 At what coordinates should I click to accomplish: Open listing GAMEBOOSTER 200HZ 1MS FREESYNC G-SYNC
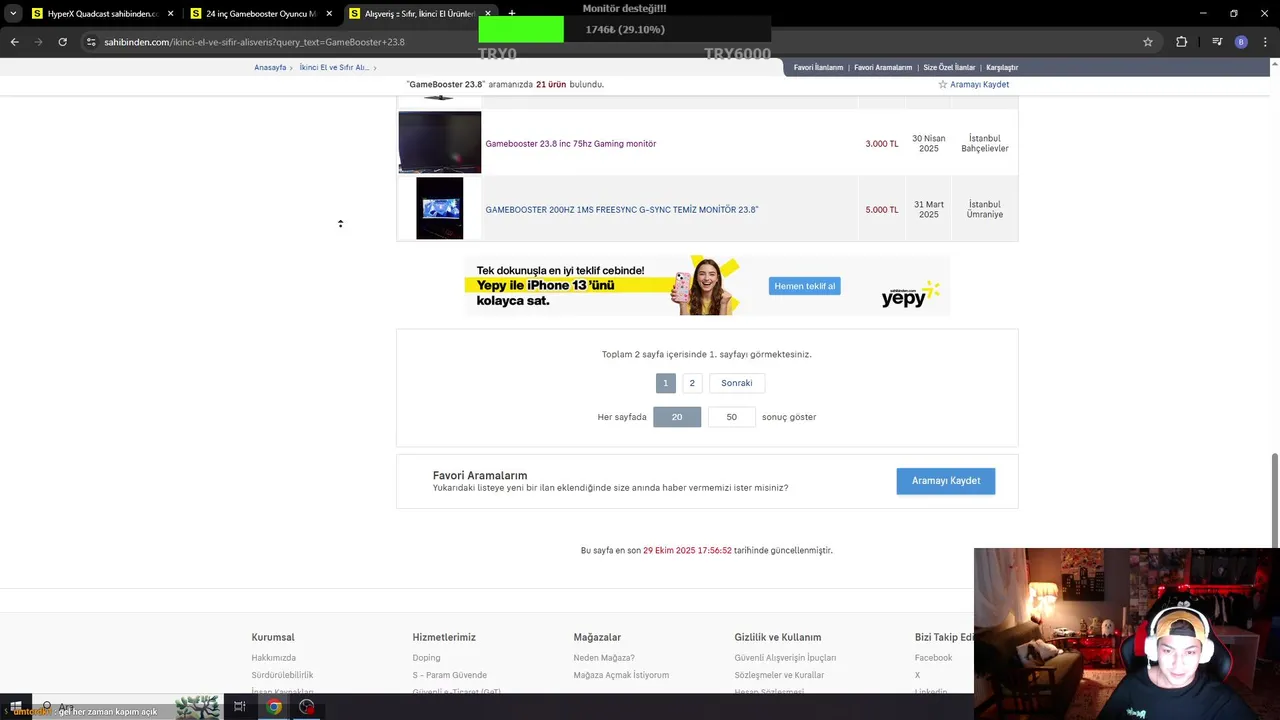pos(622,210)
